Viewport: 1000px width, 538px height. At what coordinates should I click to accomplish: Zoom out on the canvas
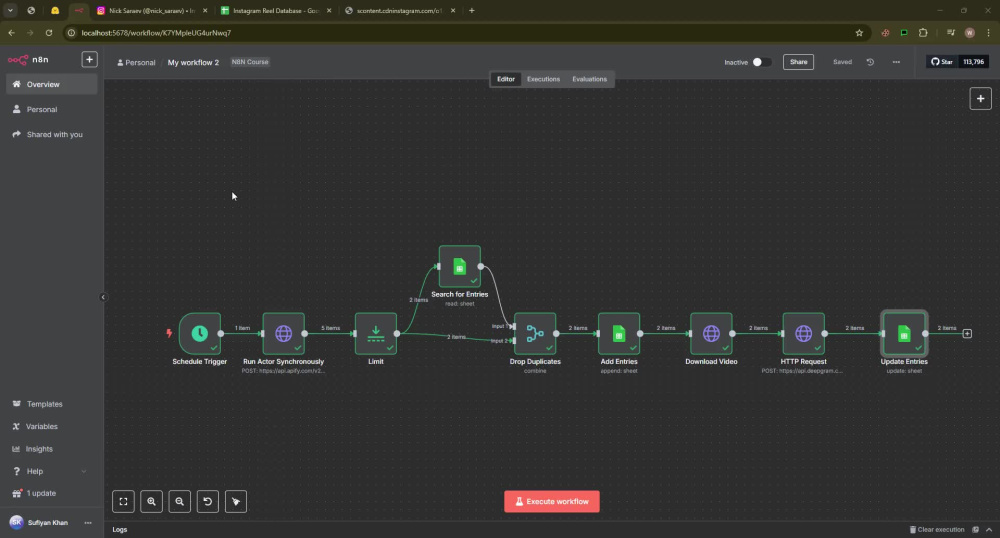[x=179, y=502]
